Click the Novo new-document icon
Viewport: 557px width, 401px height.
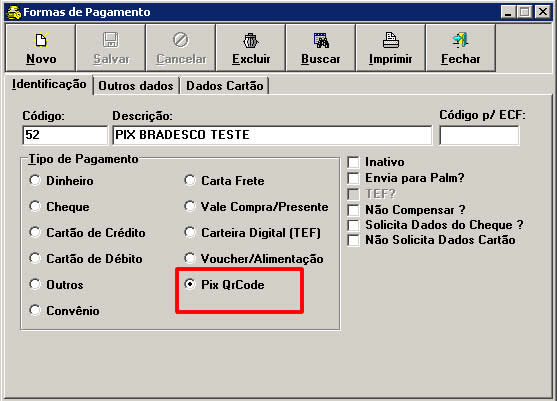(40, 40)
